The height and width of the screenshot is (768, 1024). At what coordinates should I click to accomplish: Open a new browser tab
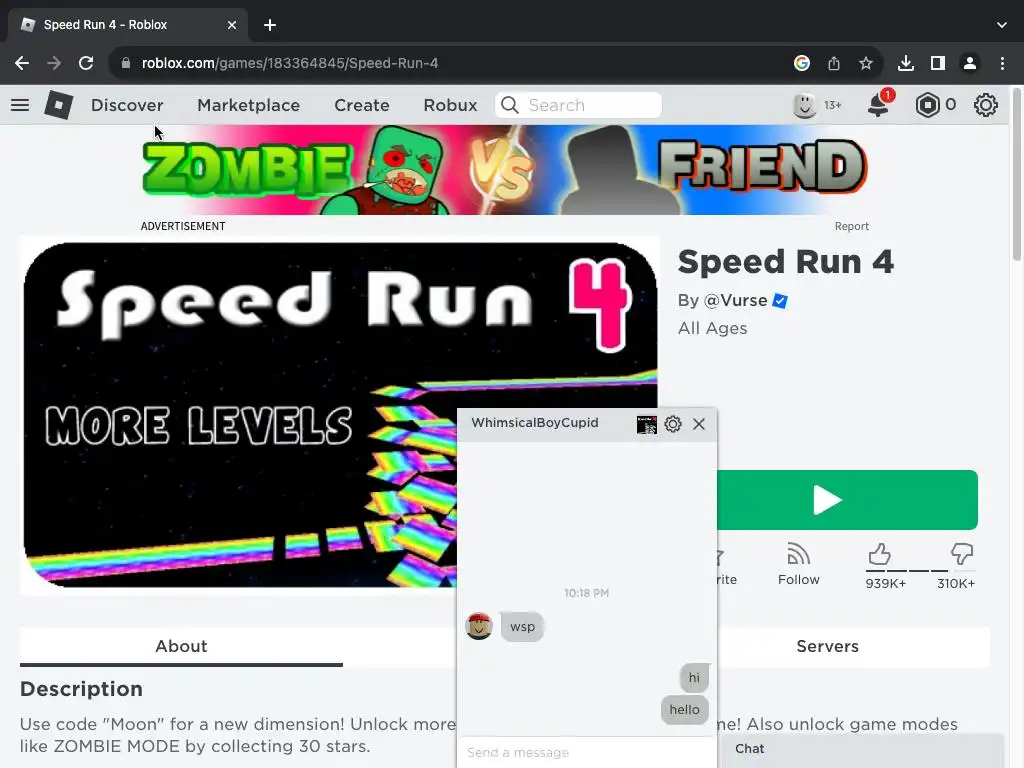[270, 25]
